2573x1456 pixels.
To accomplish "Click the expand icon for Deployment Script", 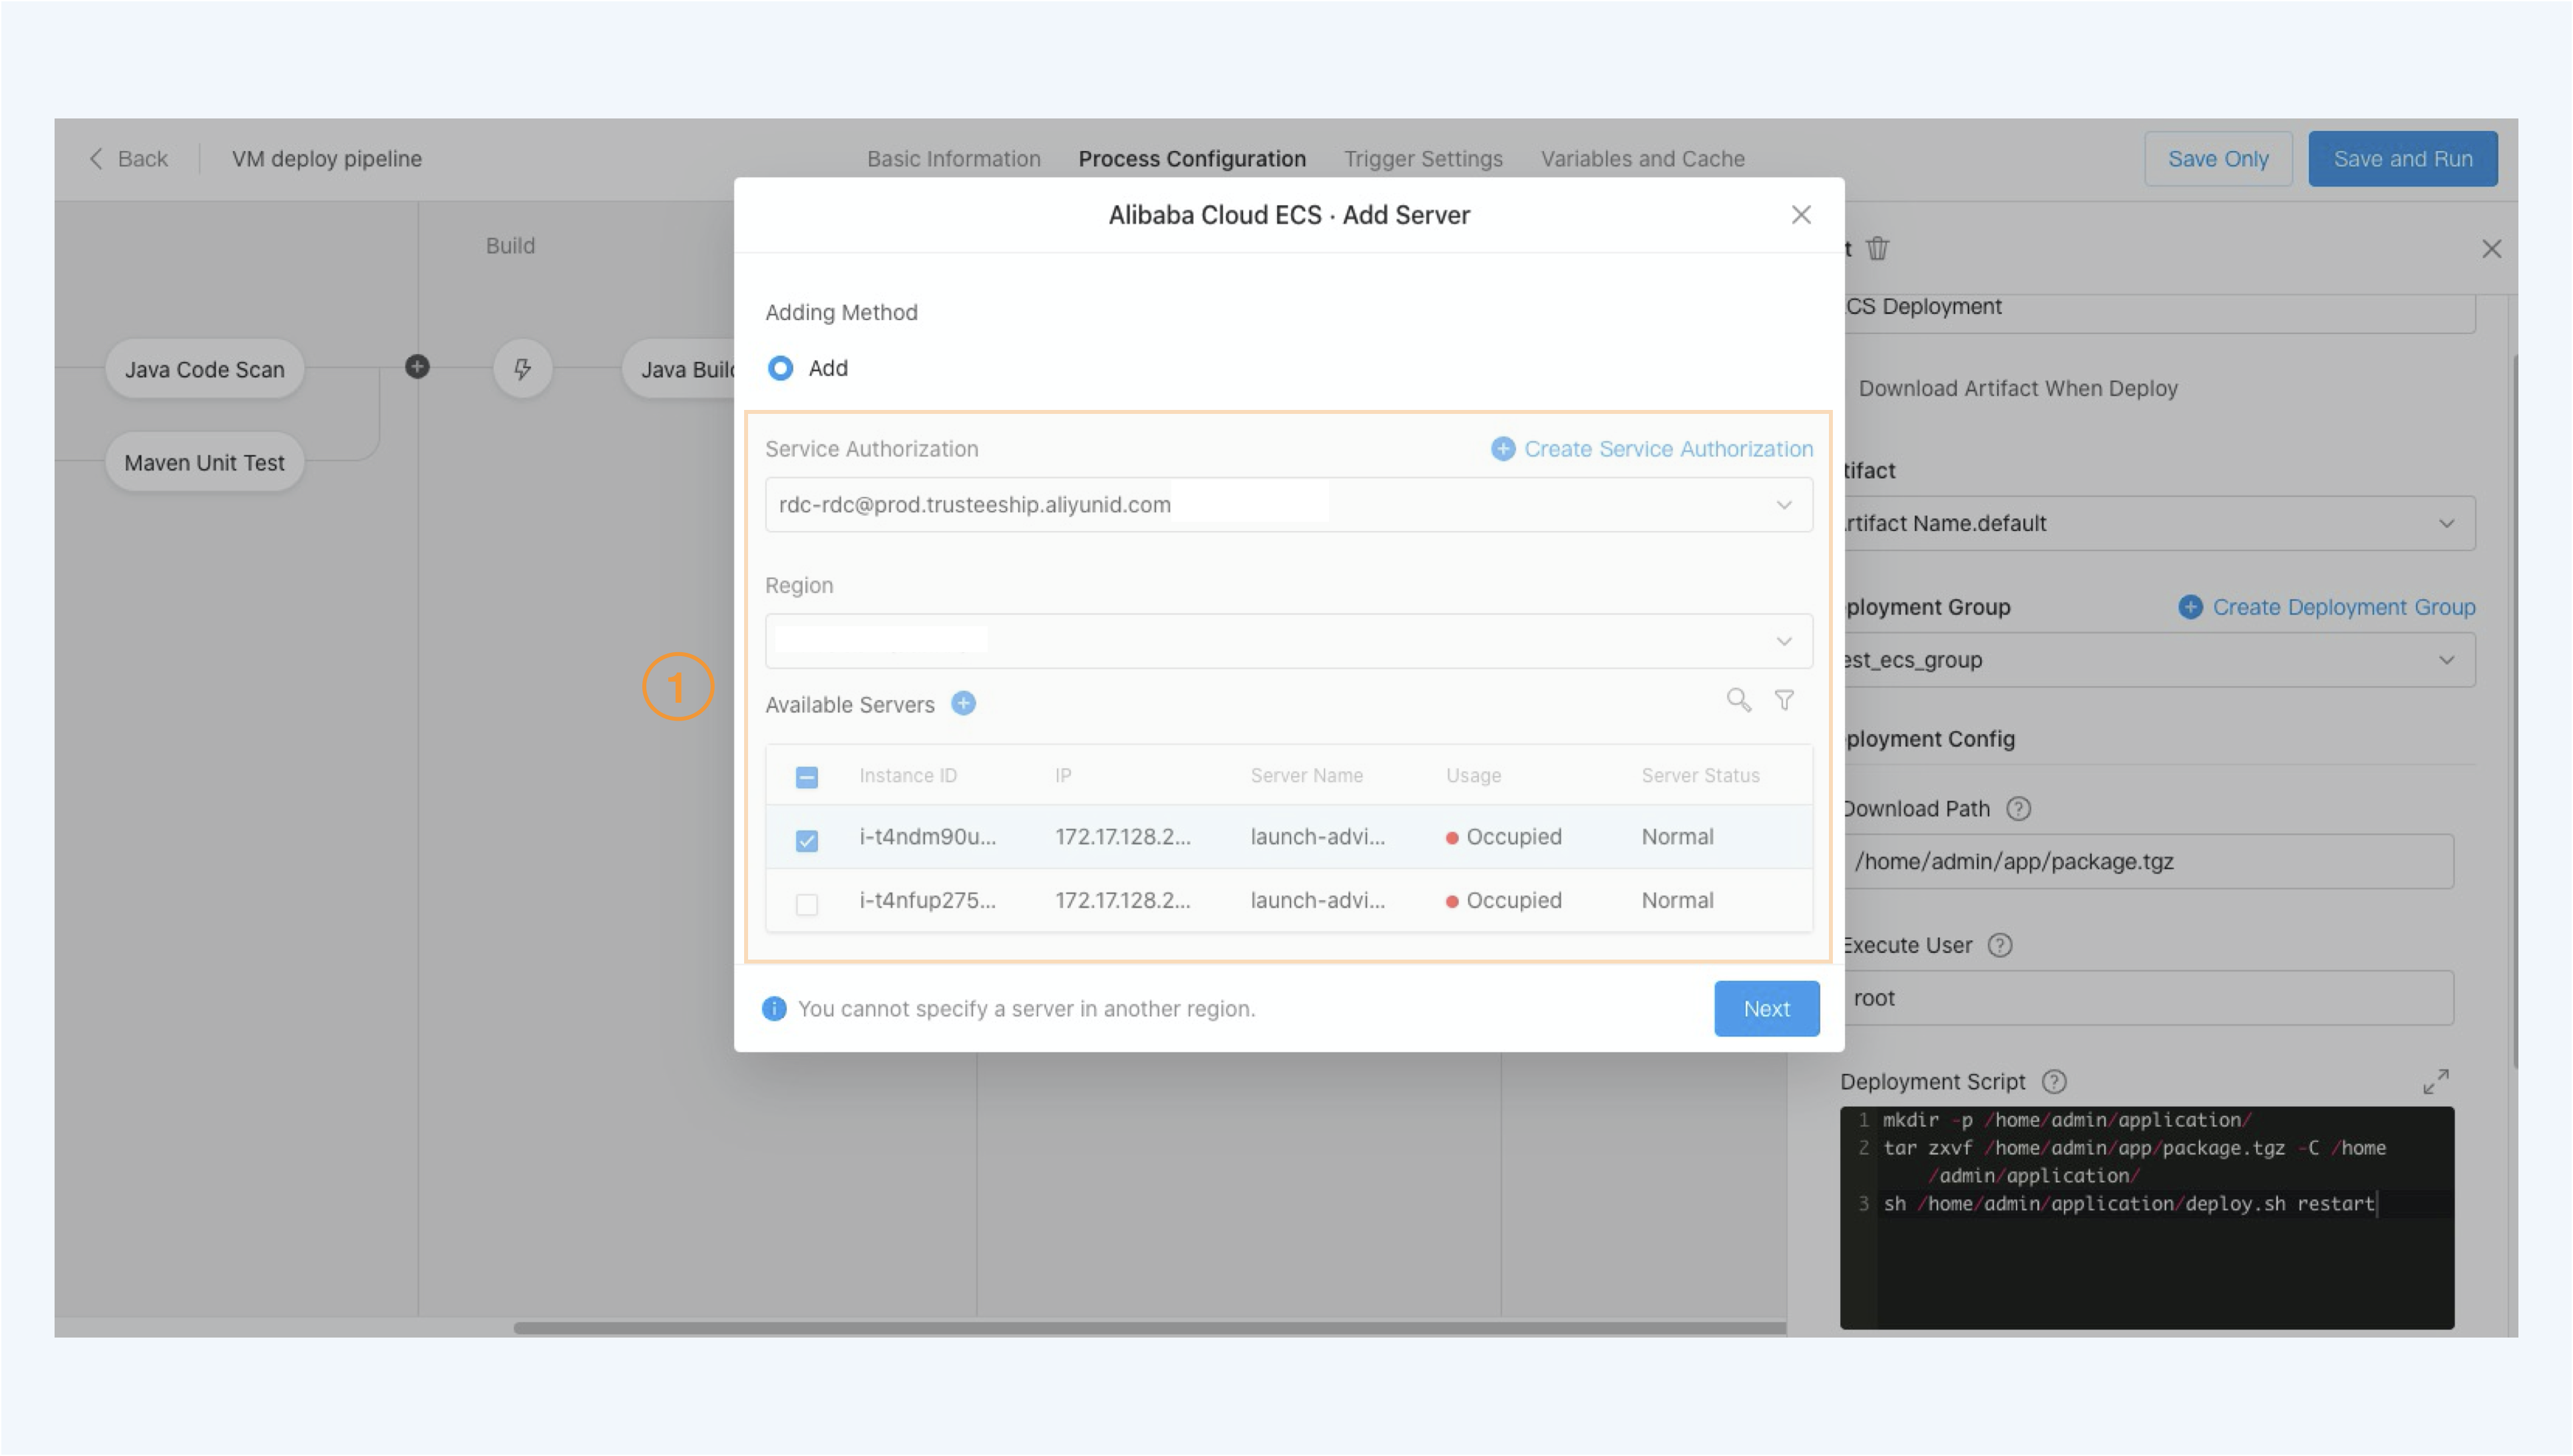I will (x=2435, y=1081).
